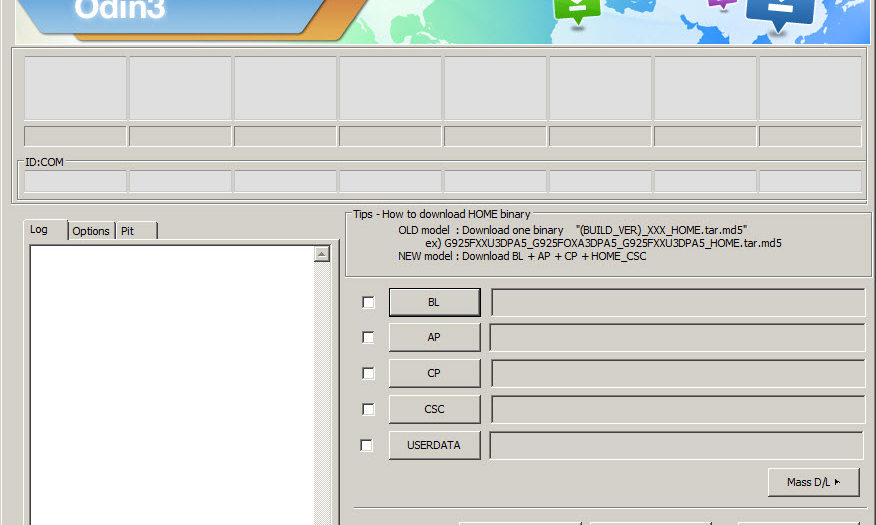Focus the CP file path field
The height and width of the screenshot is (525, 876).
678,373
